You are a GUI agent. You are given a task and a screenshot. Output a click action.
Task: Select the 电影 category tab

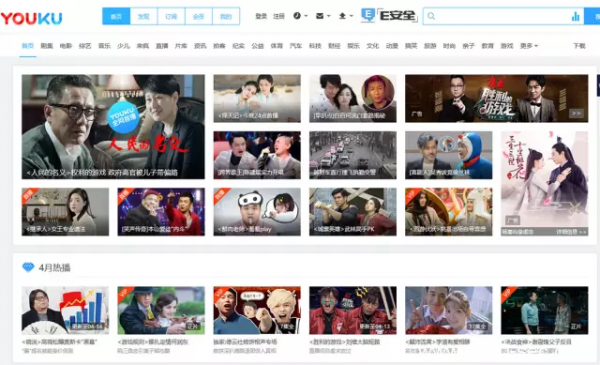pyautogui.click(x=66, y=46)
